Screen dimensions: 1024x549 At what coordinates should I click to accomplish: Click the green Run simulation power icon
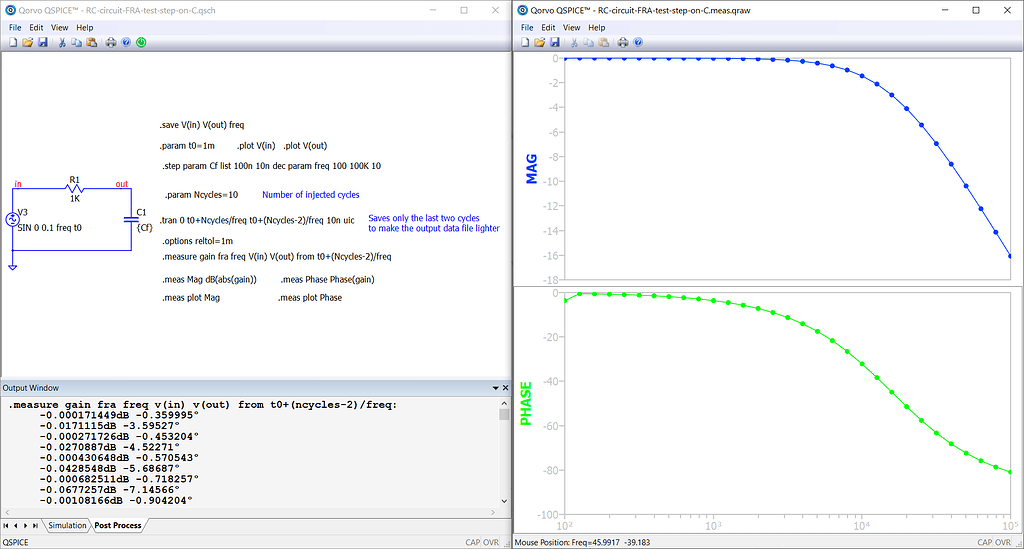coord(141,43)
